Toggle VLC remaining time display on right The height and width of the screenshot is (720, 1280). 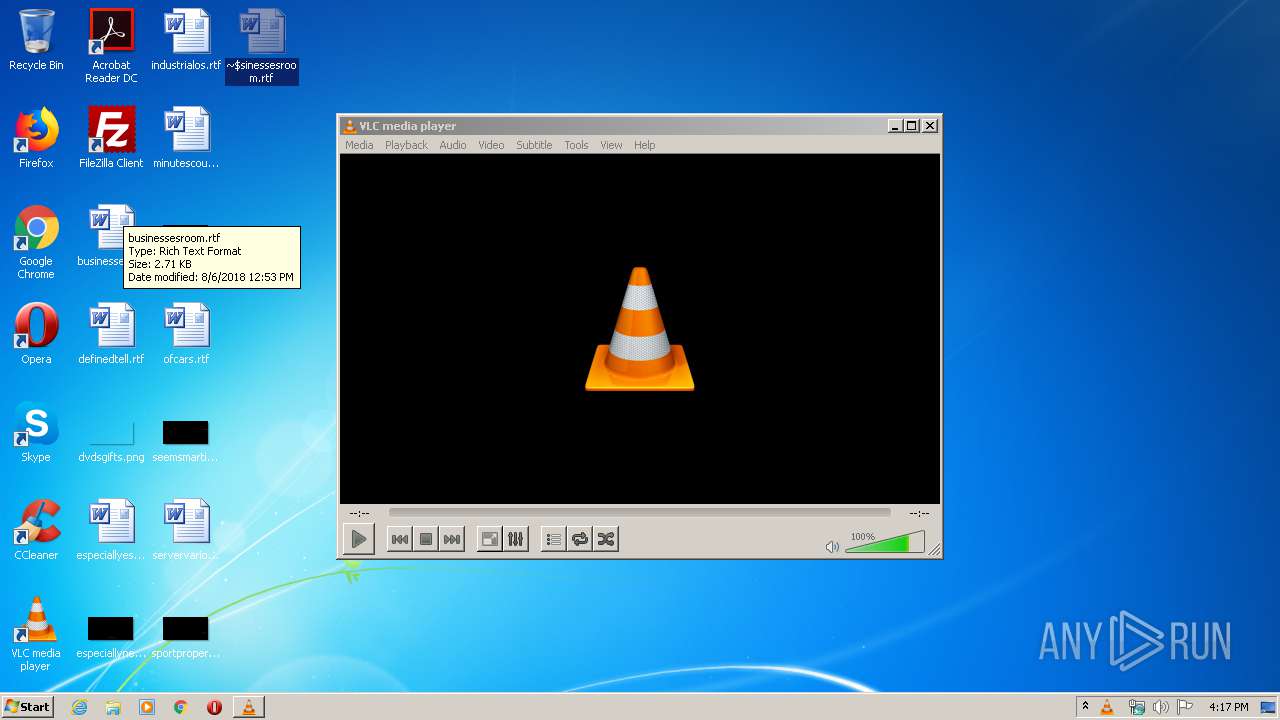pos(919,513)
